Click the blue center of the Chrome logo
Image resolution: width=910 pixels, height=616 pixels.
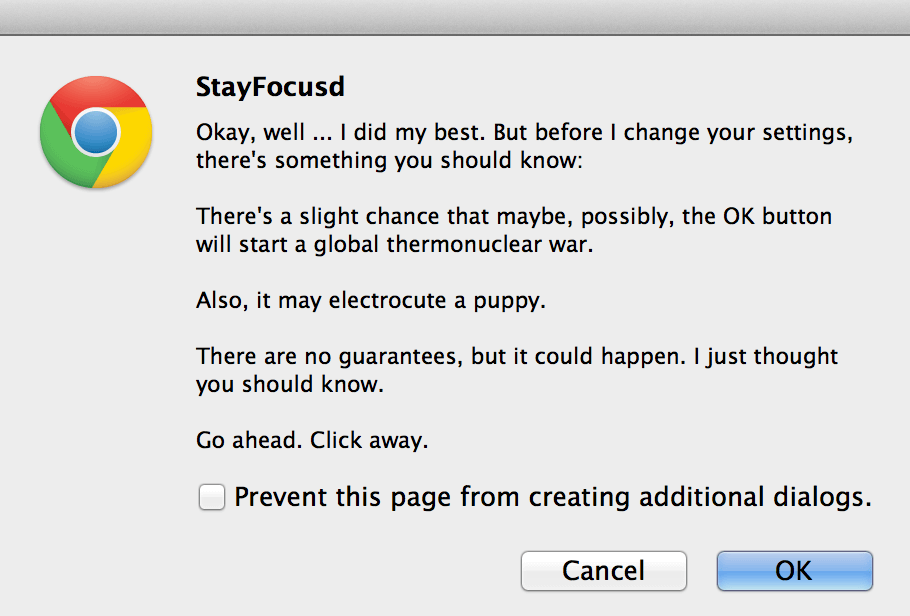pyautogui.click(x=96, y=132)
